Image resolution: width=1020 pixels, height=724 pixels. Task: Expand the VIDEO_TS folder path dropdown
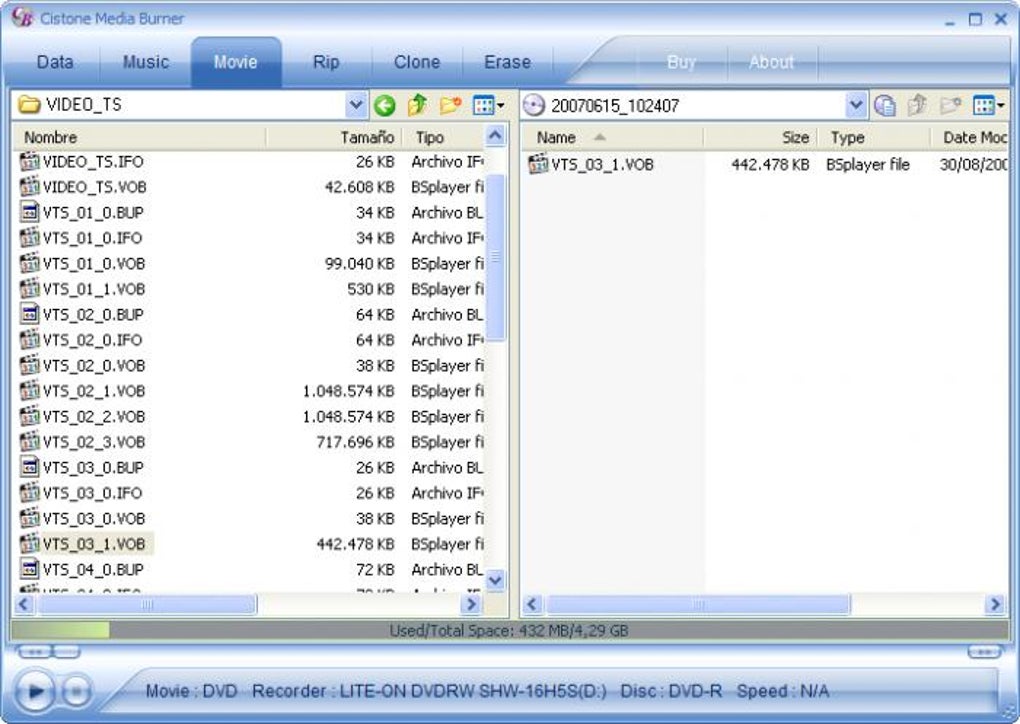pos(355,104)
